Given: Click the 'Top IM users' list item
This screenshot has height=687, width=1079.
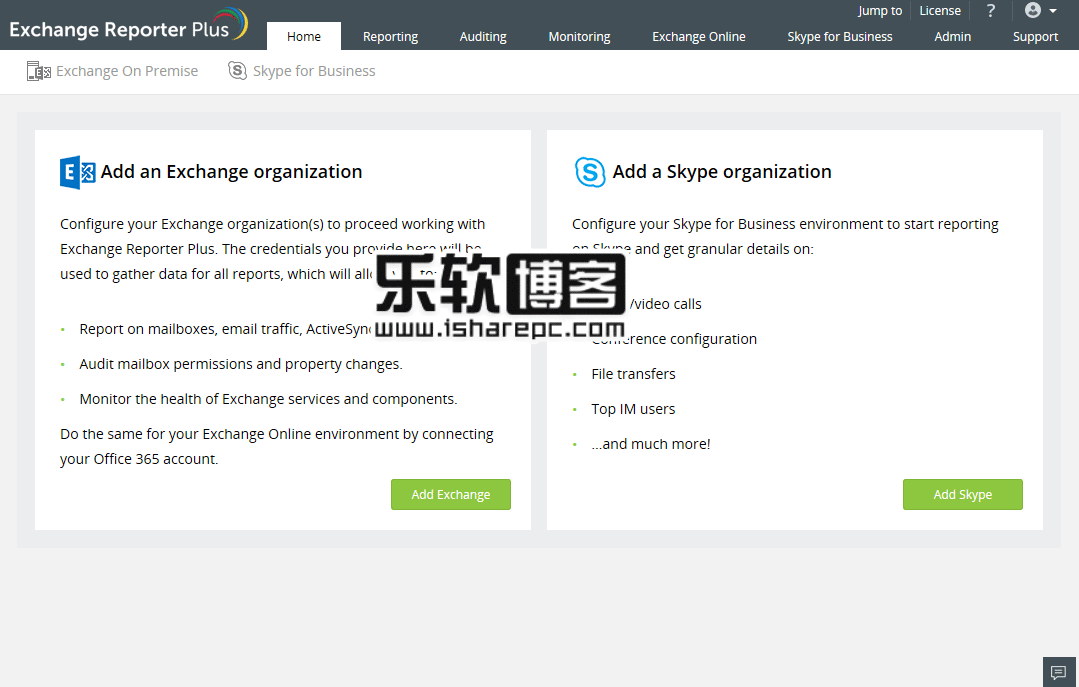Looking at the screenshot, I should (633, 409).
